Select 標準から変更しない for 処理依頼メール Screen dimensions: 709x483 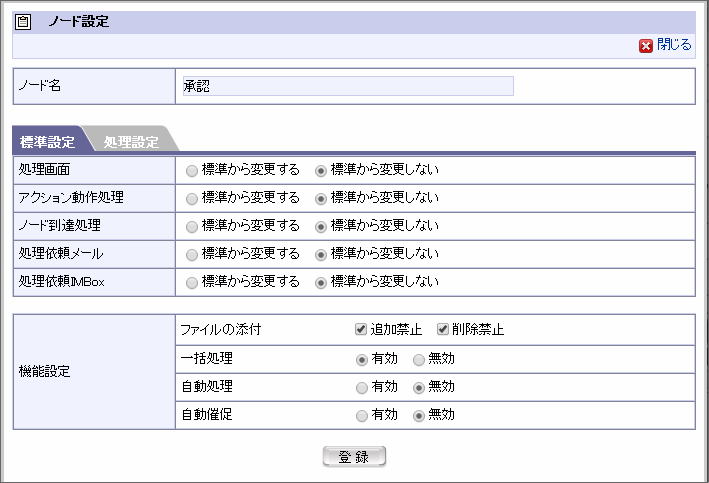[x=321, y=255]
